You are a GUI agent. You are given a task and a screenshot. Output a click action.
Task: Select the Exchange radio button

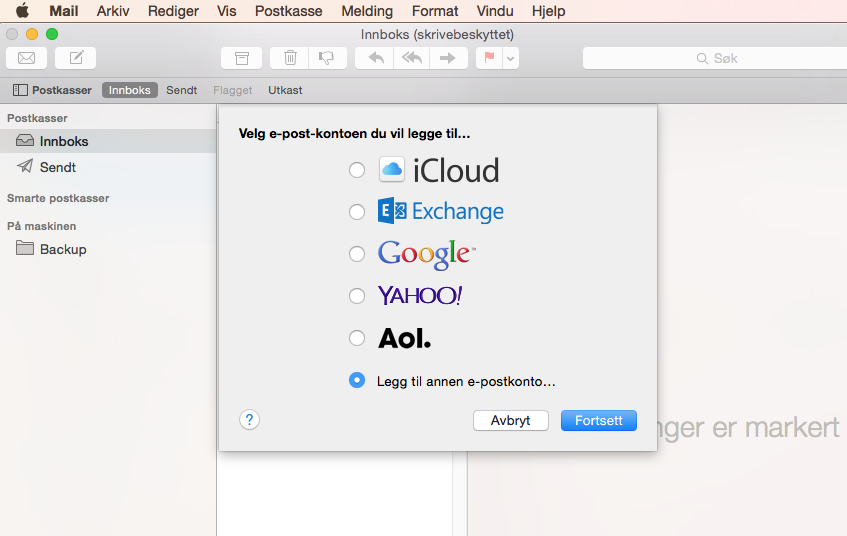click(x=357, y=212)
